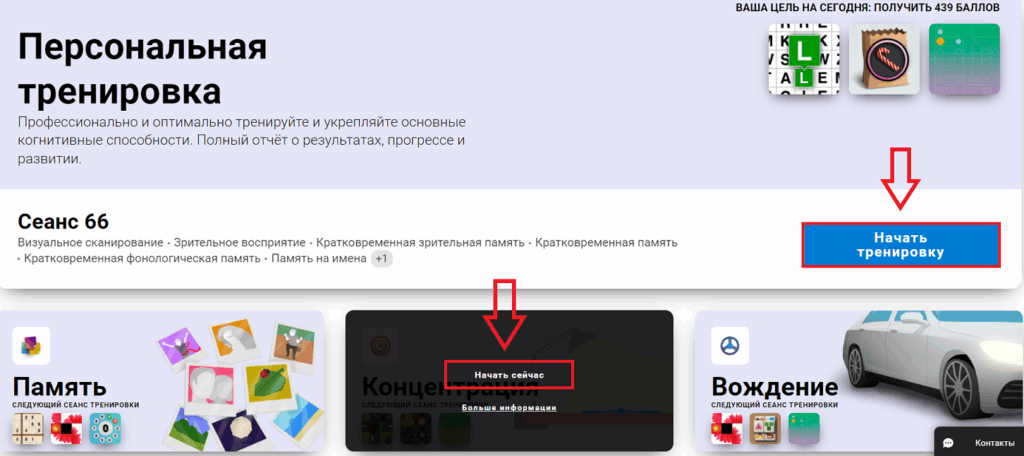The image size is (1024, 456).
Task: Select the green gradient game icon under Вождение
Action: 804,429
